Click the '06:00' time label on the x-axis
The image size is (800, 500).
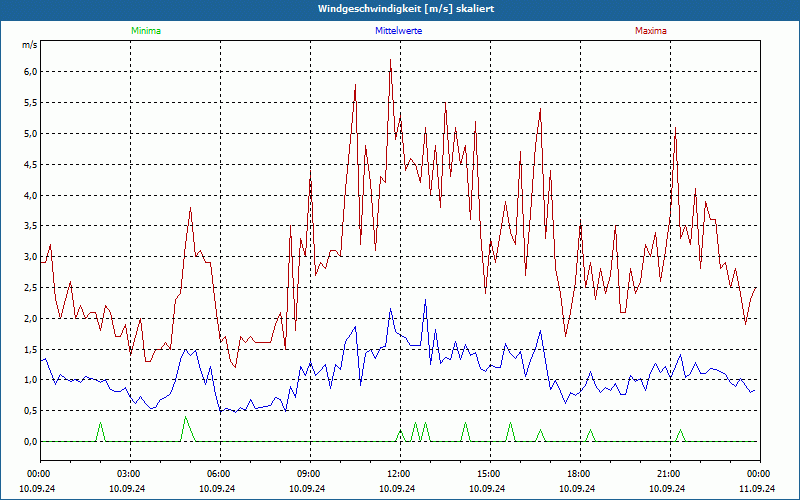[x=220, y=474]
